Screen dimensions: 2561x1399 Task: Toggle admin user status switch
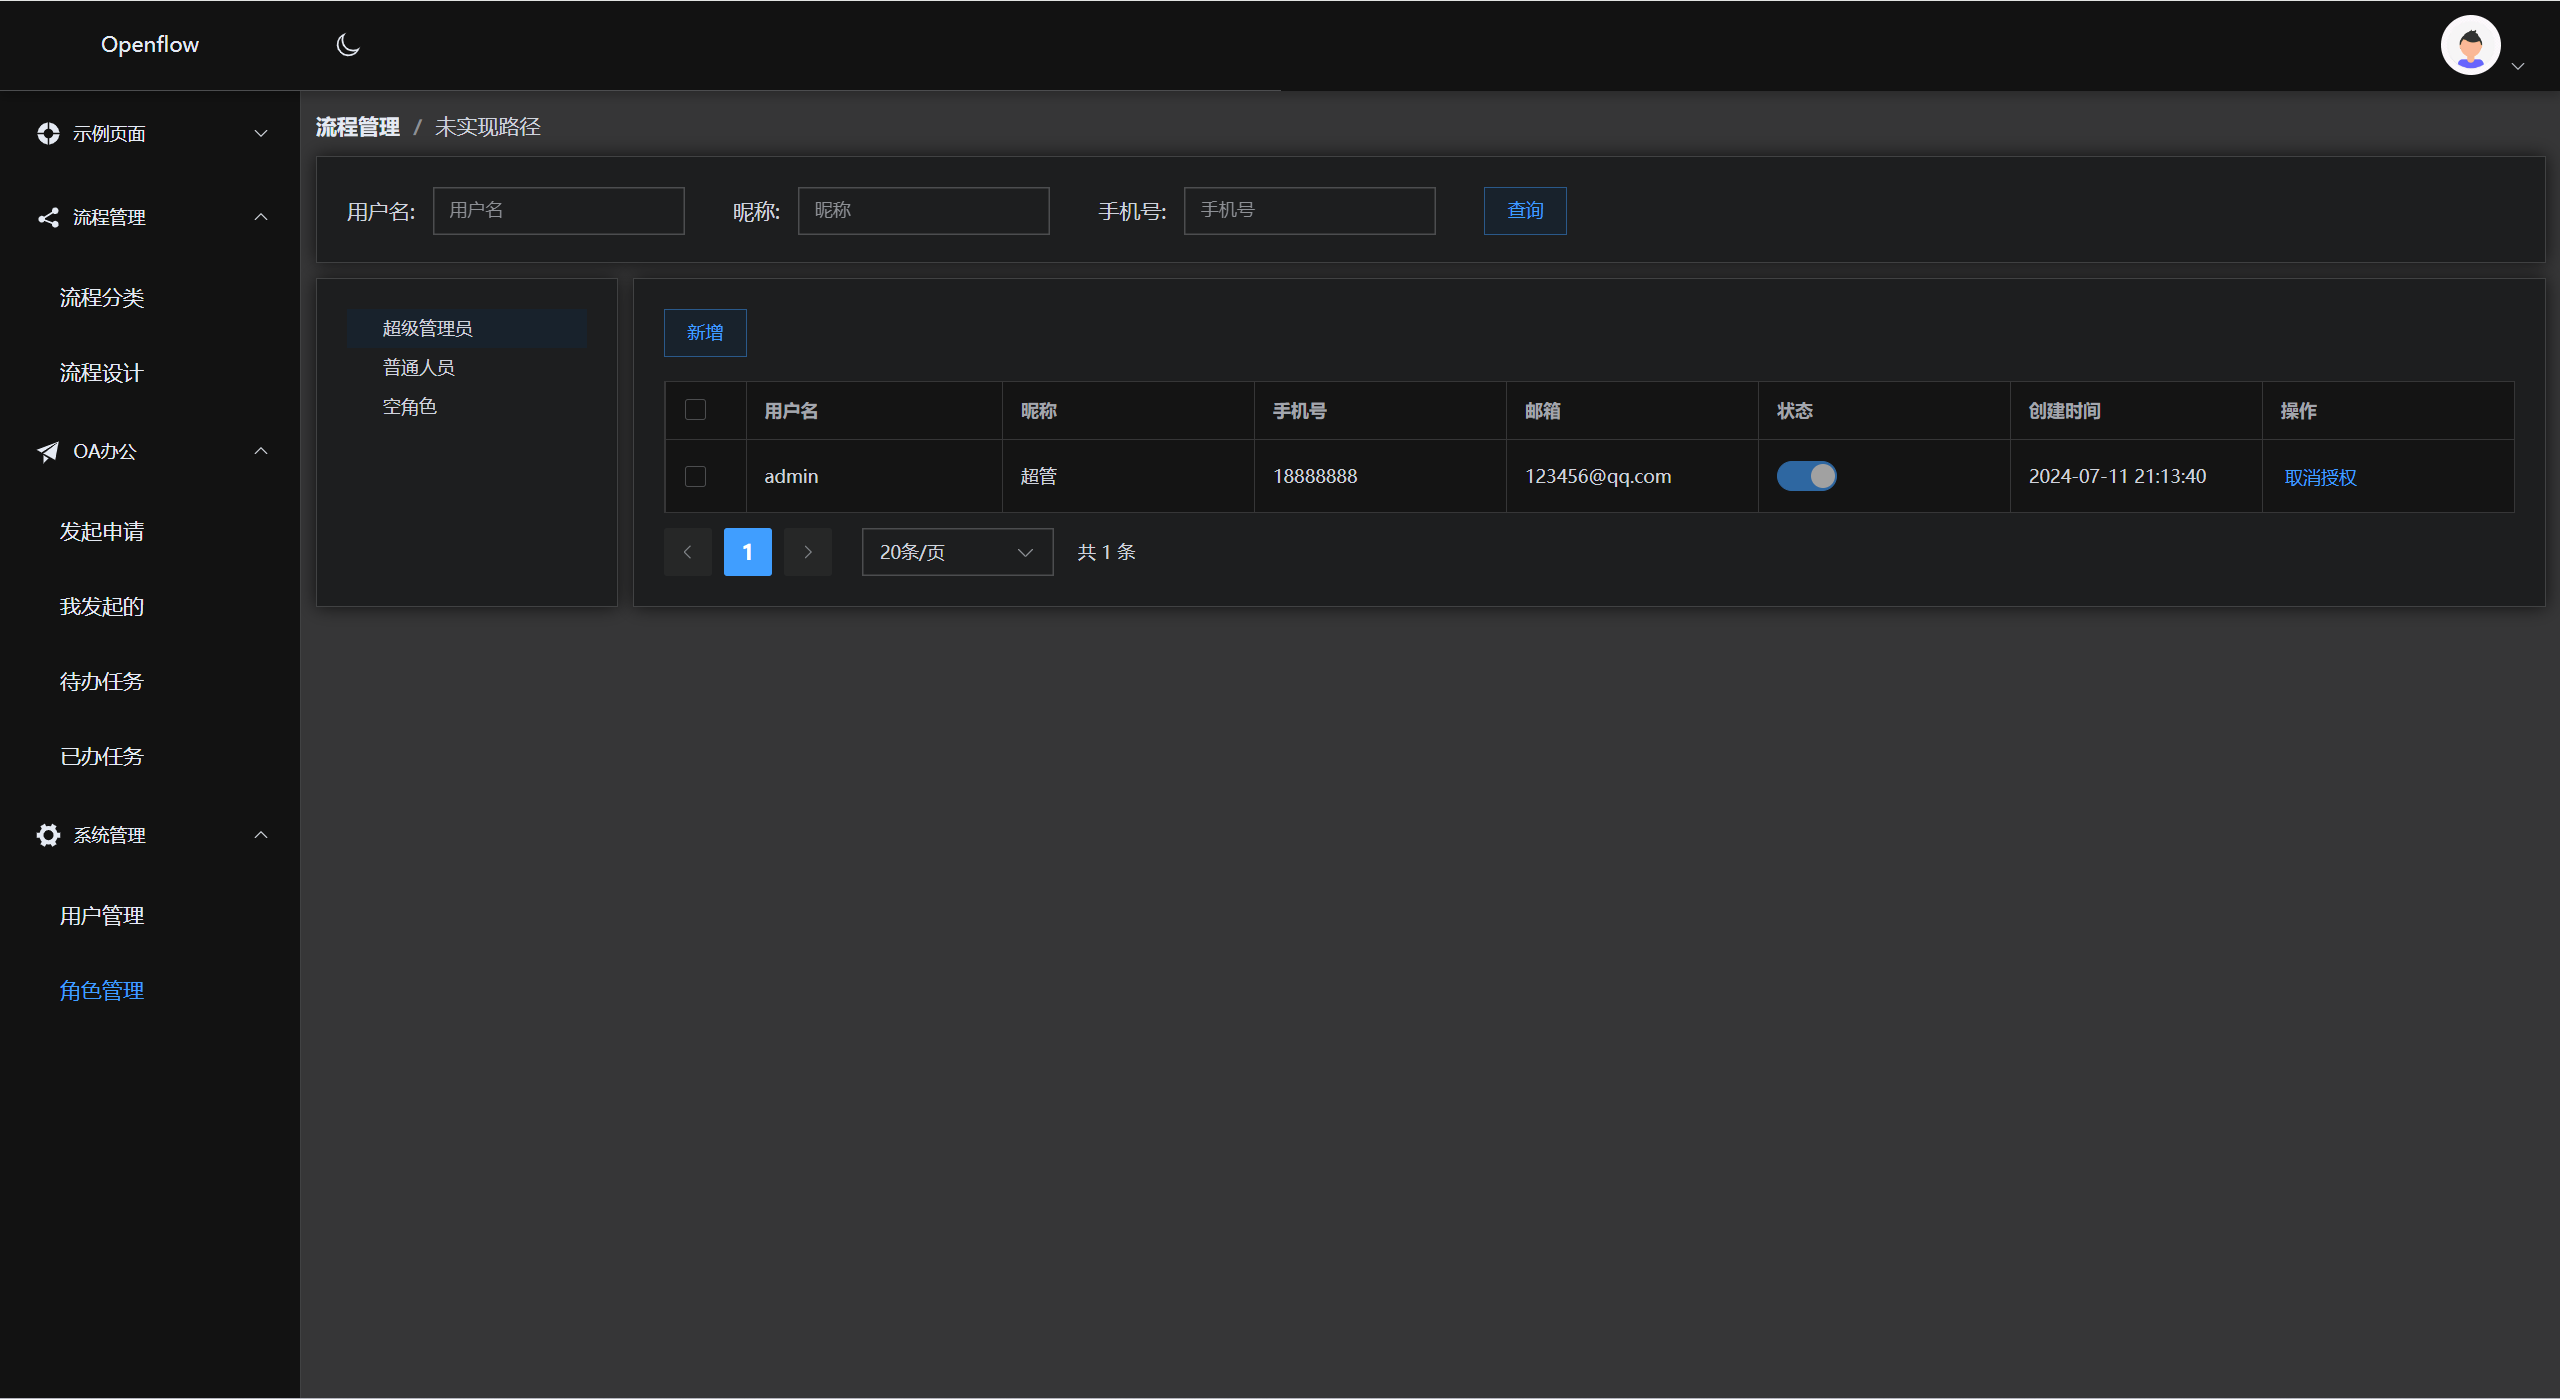1806,476
